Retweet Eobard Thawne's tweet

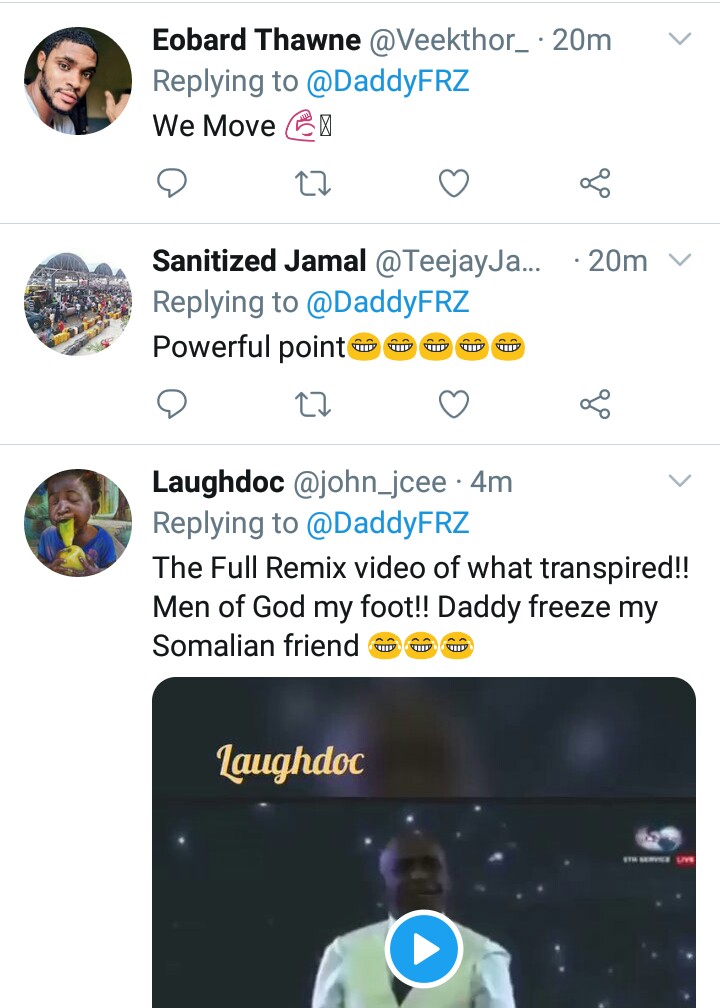(x=314, y=183)
